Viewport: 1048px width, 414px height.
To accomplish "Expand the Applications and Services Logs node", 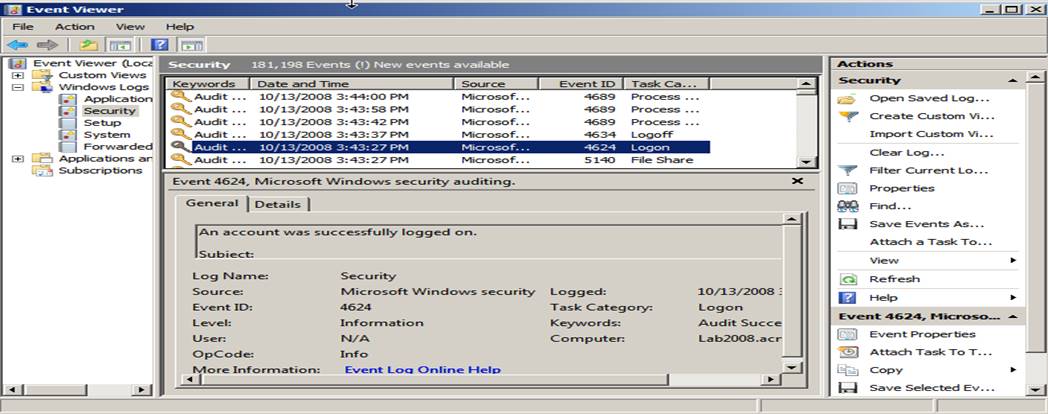I will click(18, 158).
